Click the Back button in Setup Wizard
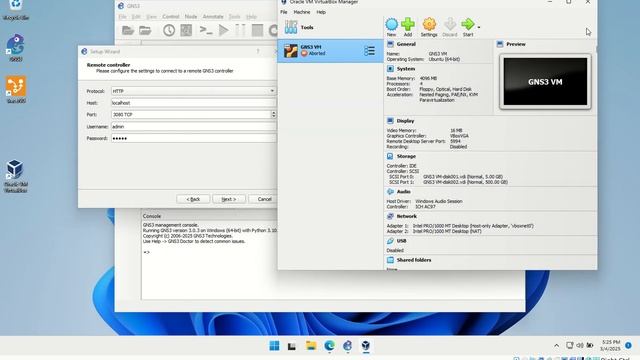The height and width of the screenshot is (360, 640). (193, 199)
